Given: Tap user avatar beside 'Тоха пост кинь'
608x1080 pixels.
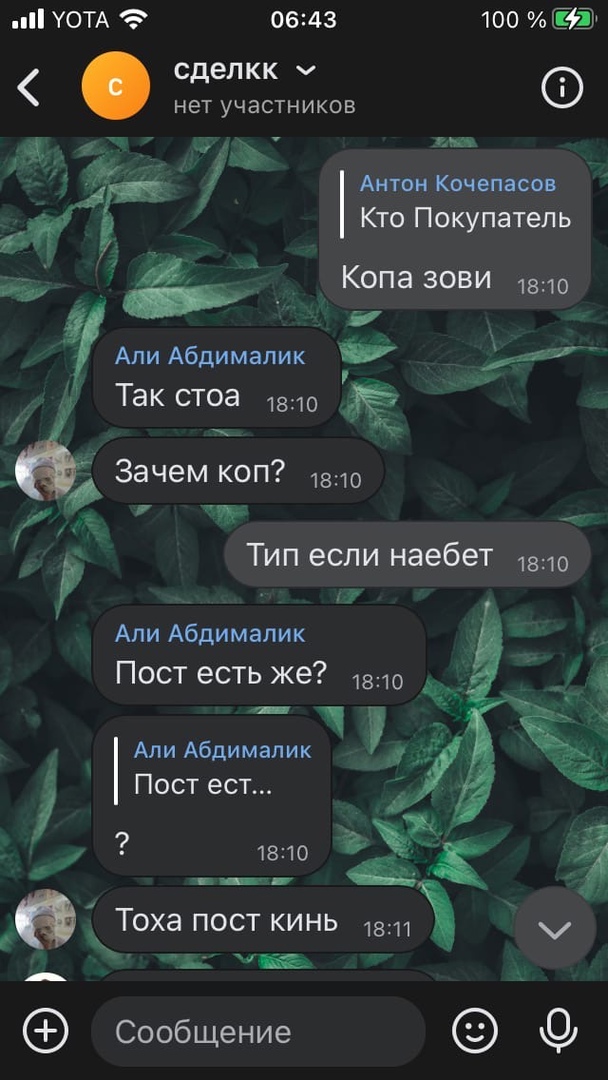Looking at the screenshot, I should 45,920.
